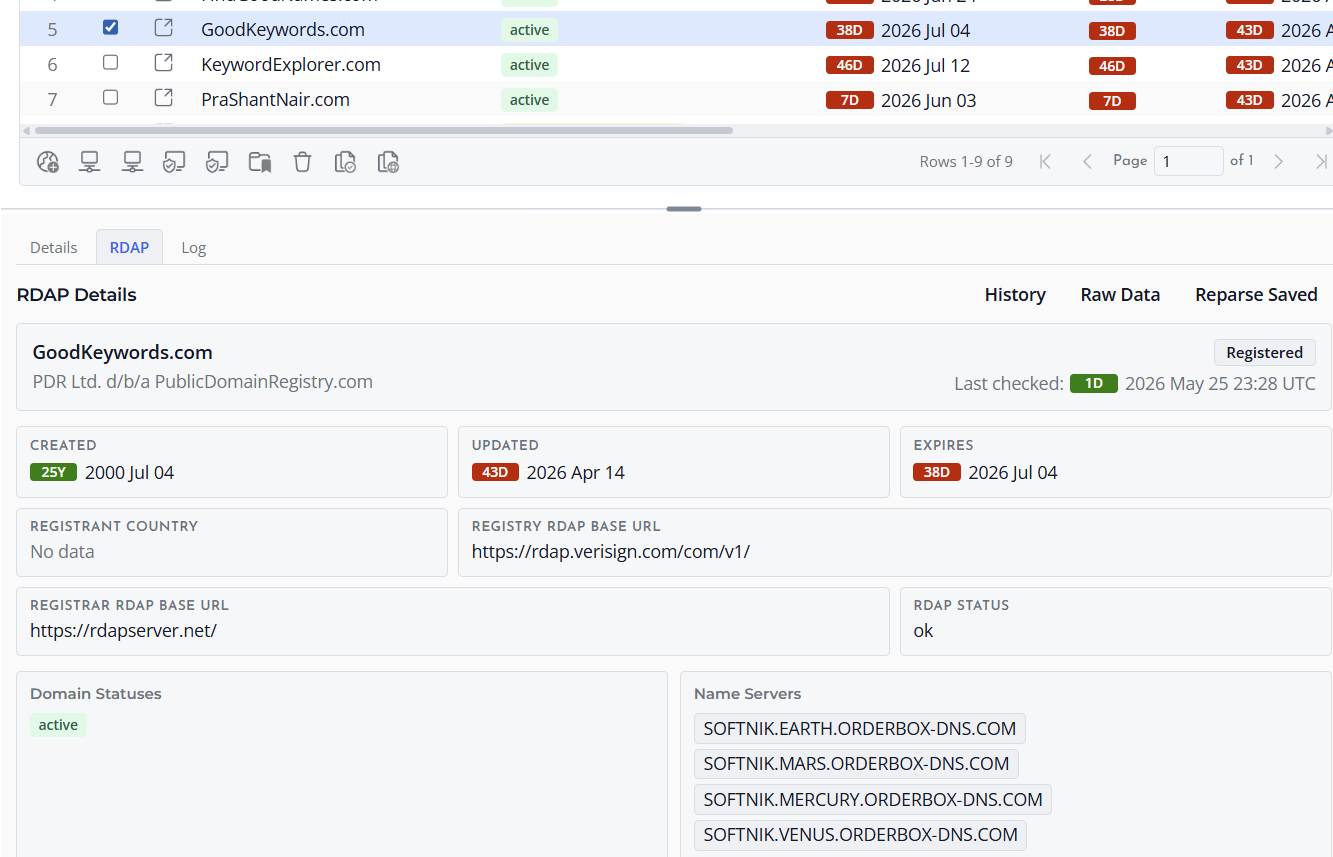
Task: Click active status badge in KeywordExplorer.com row
Action: [529, 65]
